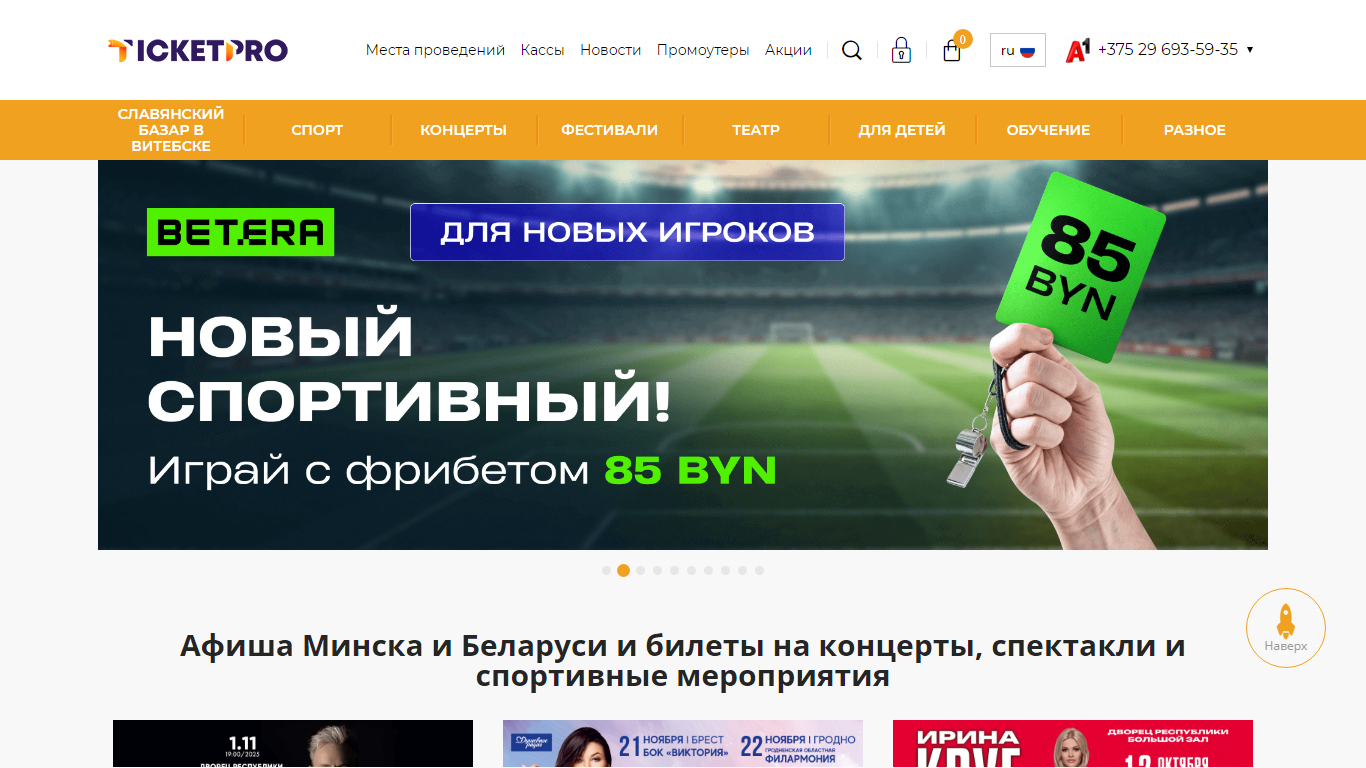The image size is (1366, 768).
Task: Open the Новости link
Action: pyautogui.click(x=611, y=50)
